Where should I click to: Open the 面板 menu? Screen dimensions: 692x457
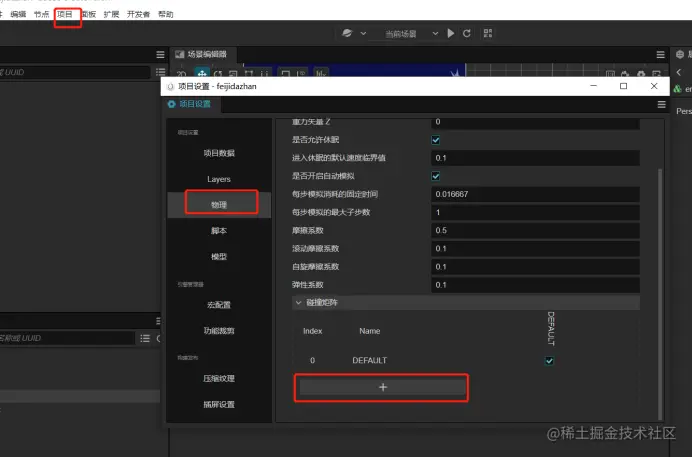tap(89, 14)
